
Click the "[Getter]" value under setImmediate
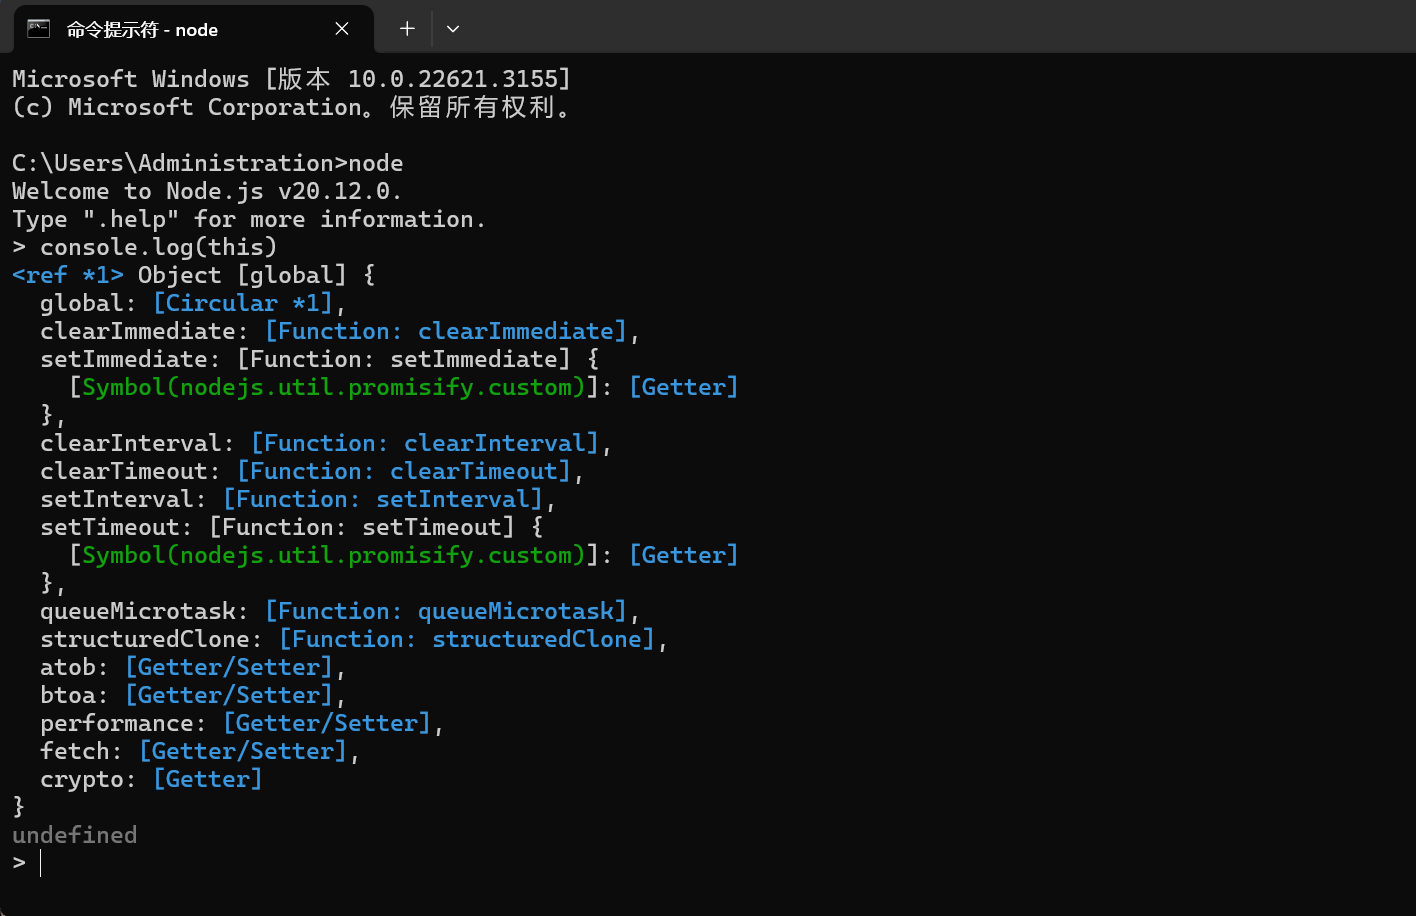[x=684, y=387]
